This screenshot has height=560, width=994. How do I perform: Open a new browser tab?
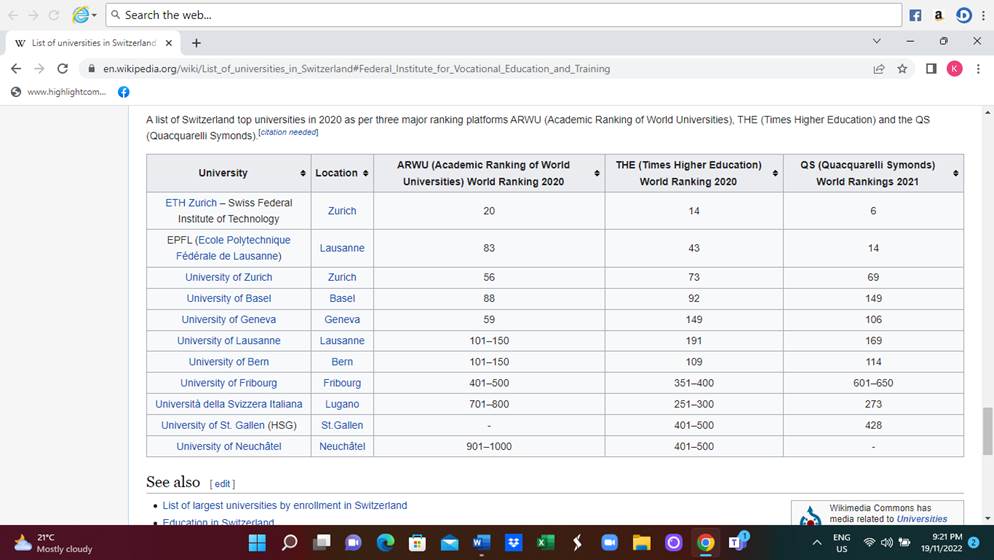[x=197, y=43]
